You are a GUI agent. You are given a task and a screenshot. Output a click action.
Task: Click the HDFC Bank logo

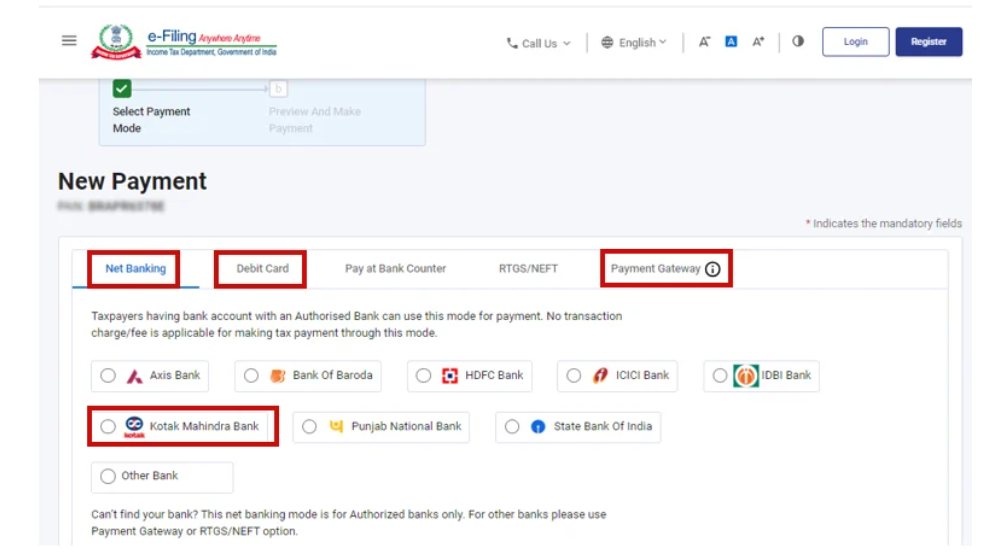coord(450,376)
